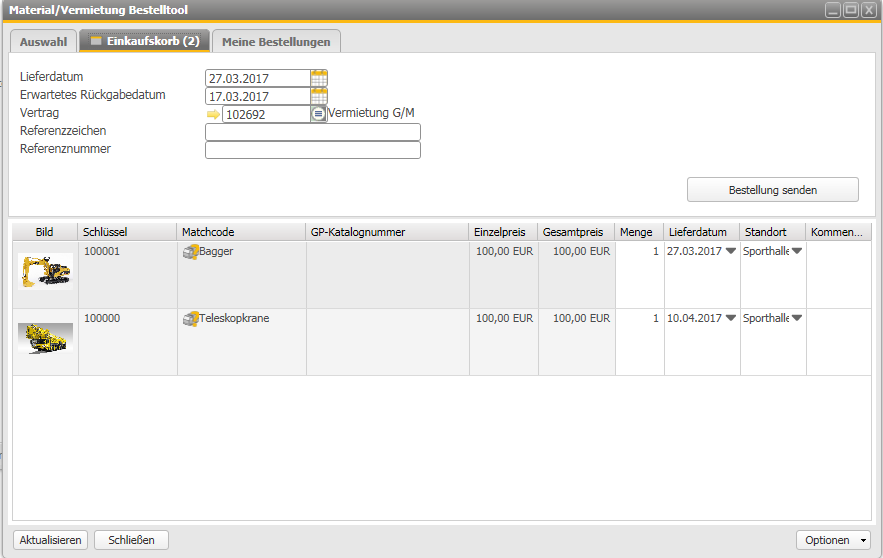
Task: Click the yellow arrow beside Vertrag
Action: point(212,115)
